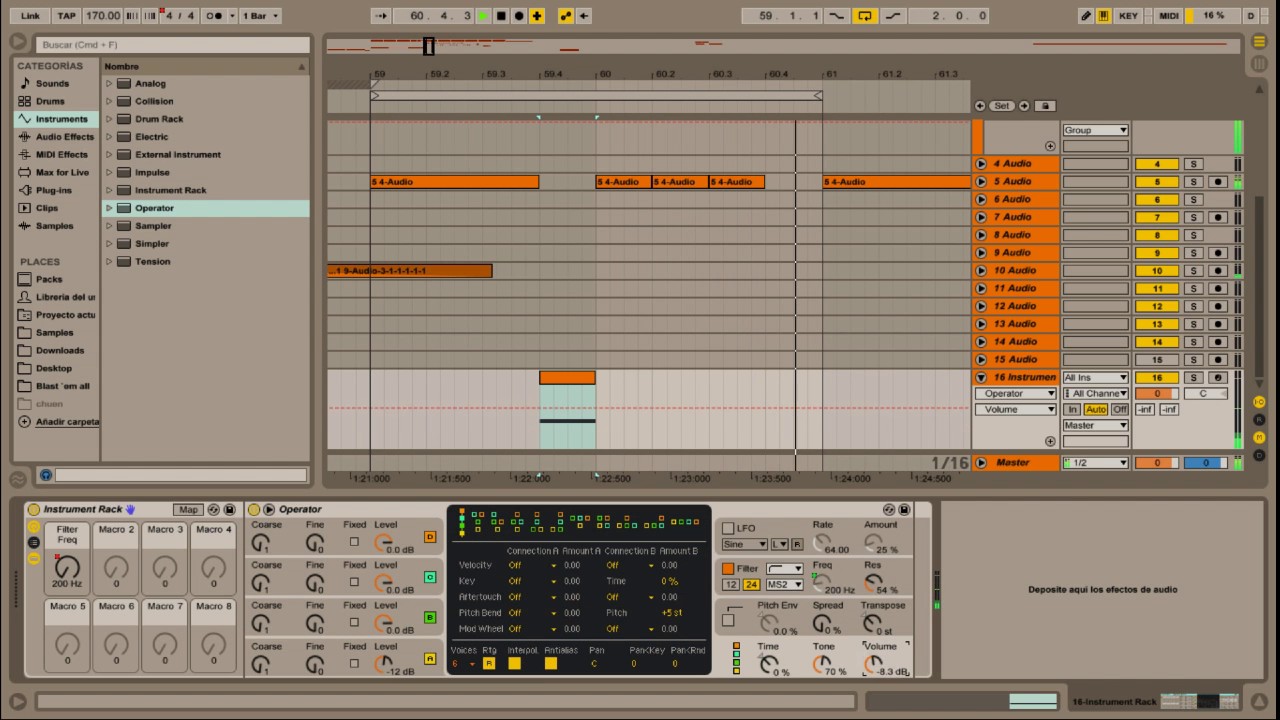The image size is (1280, 720).
Task: Select Operator oscillator A button
Action: [x=430, y=659]
